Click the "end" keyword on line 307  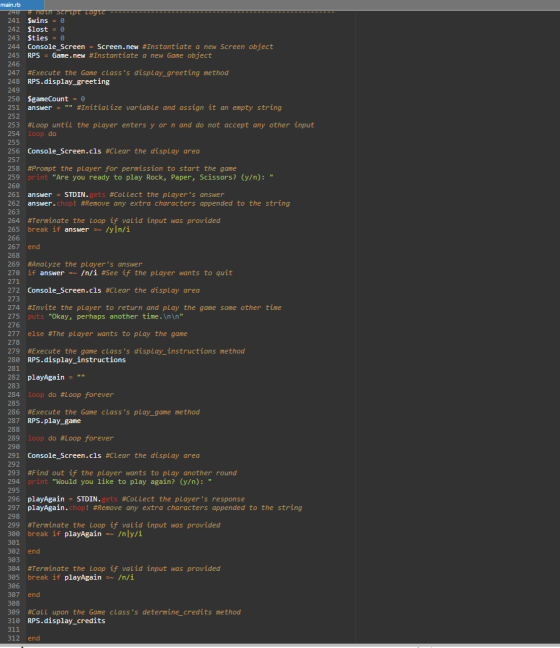(34, 595)
